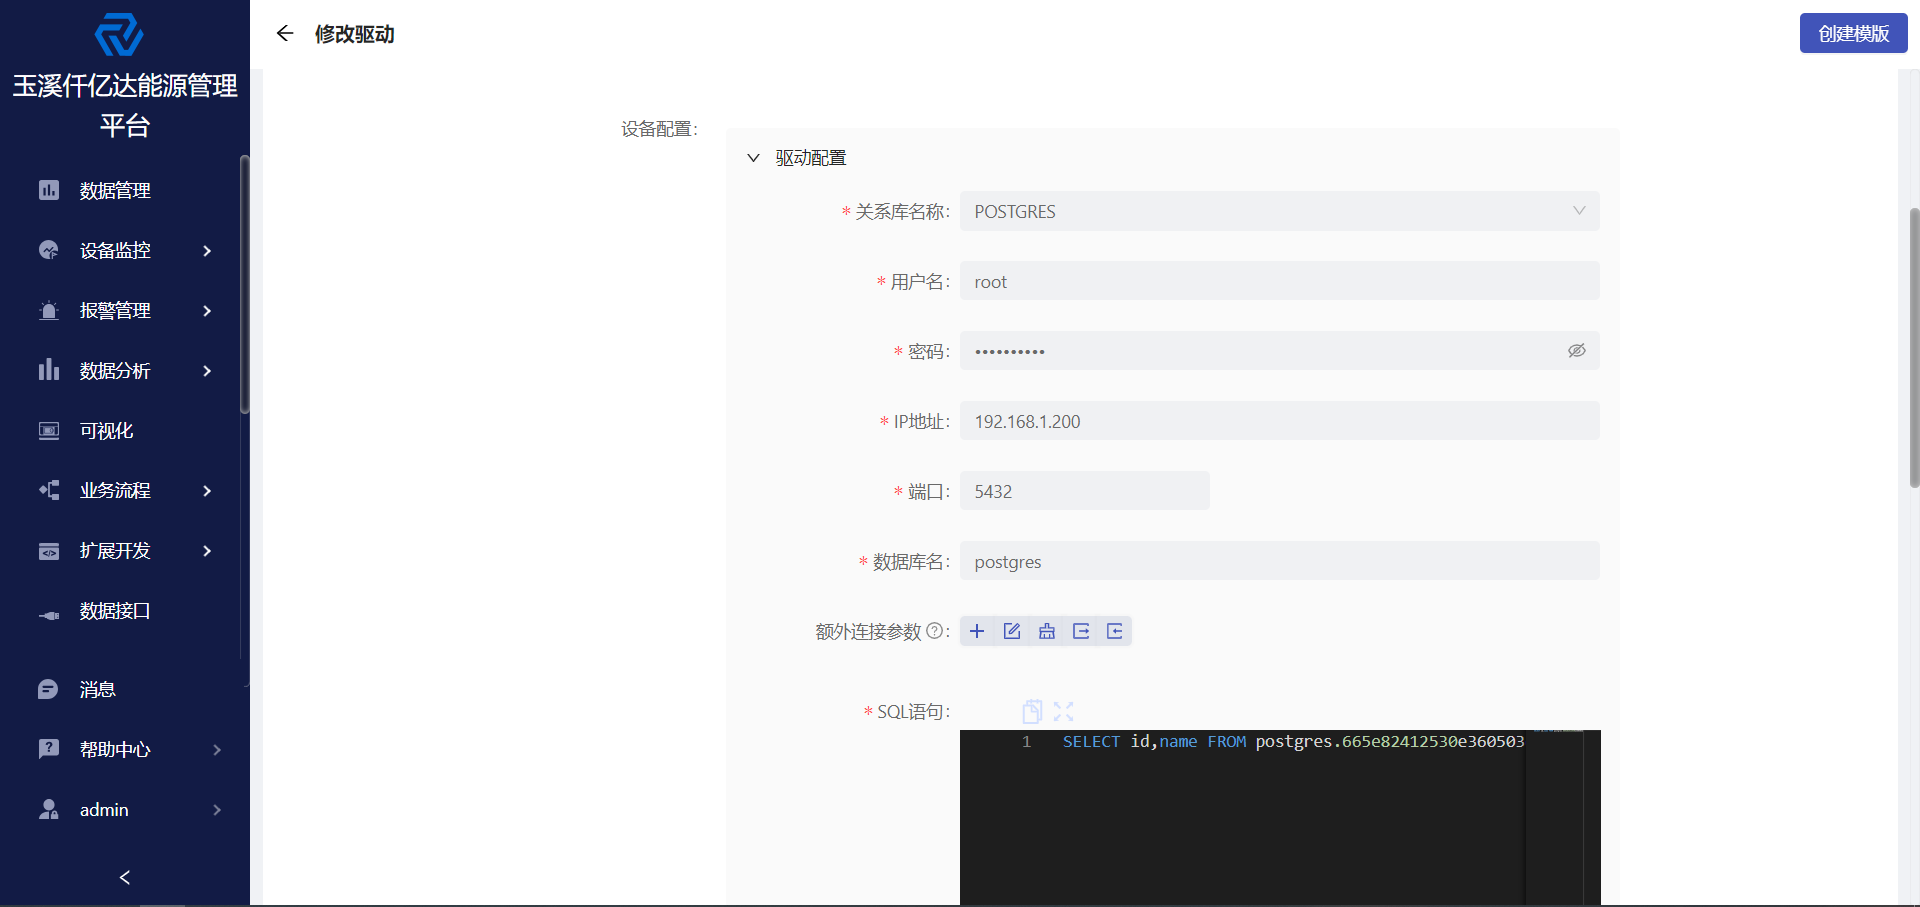This screenshot has width=1920, height=907.
Task: Open the 关系库名称 POSTGRES dropdown
Action: [1280, 211]
